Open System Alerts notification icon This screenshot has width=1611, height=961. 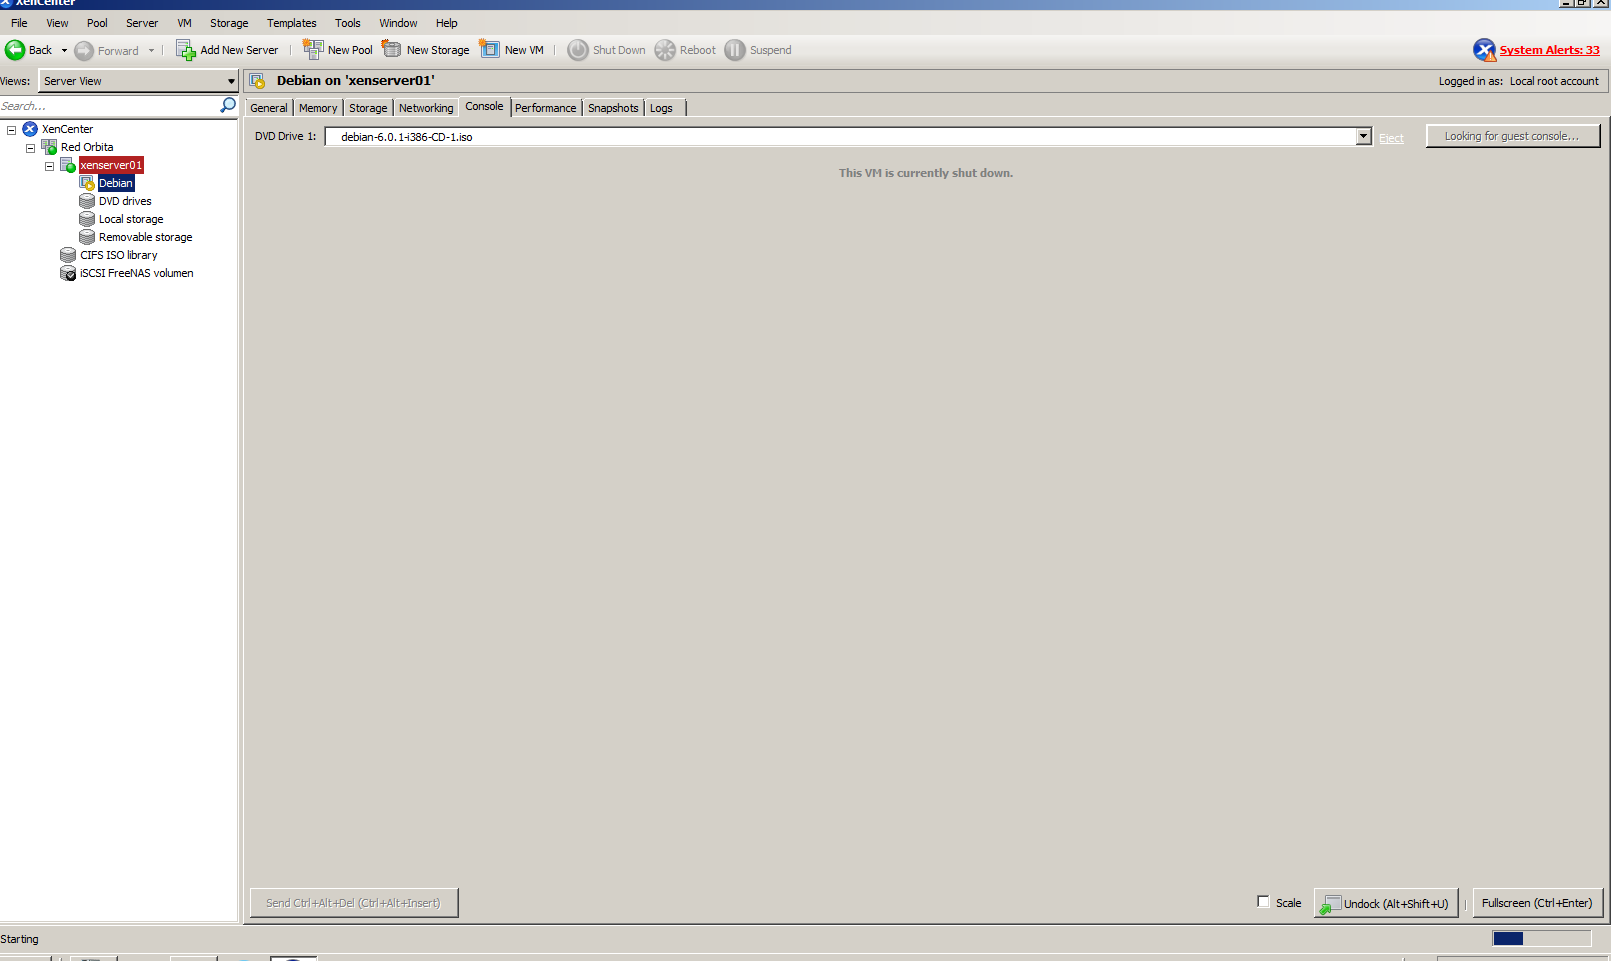click(x=1484, y=50)
